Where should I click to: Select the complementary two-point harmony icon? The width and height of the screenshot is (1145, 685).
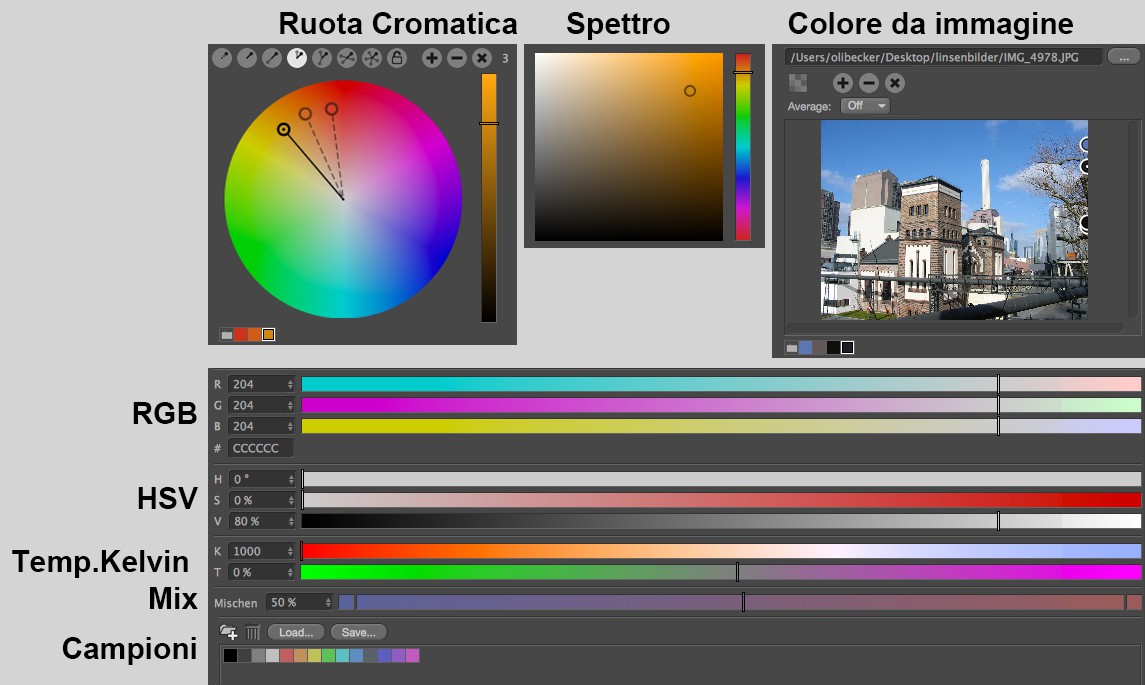tap(272, 58)
